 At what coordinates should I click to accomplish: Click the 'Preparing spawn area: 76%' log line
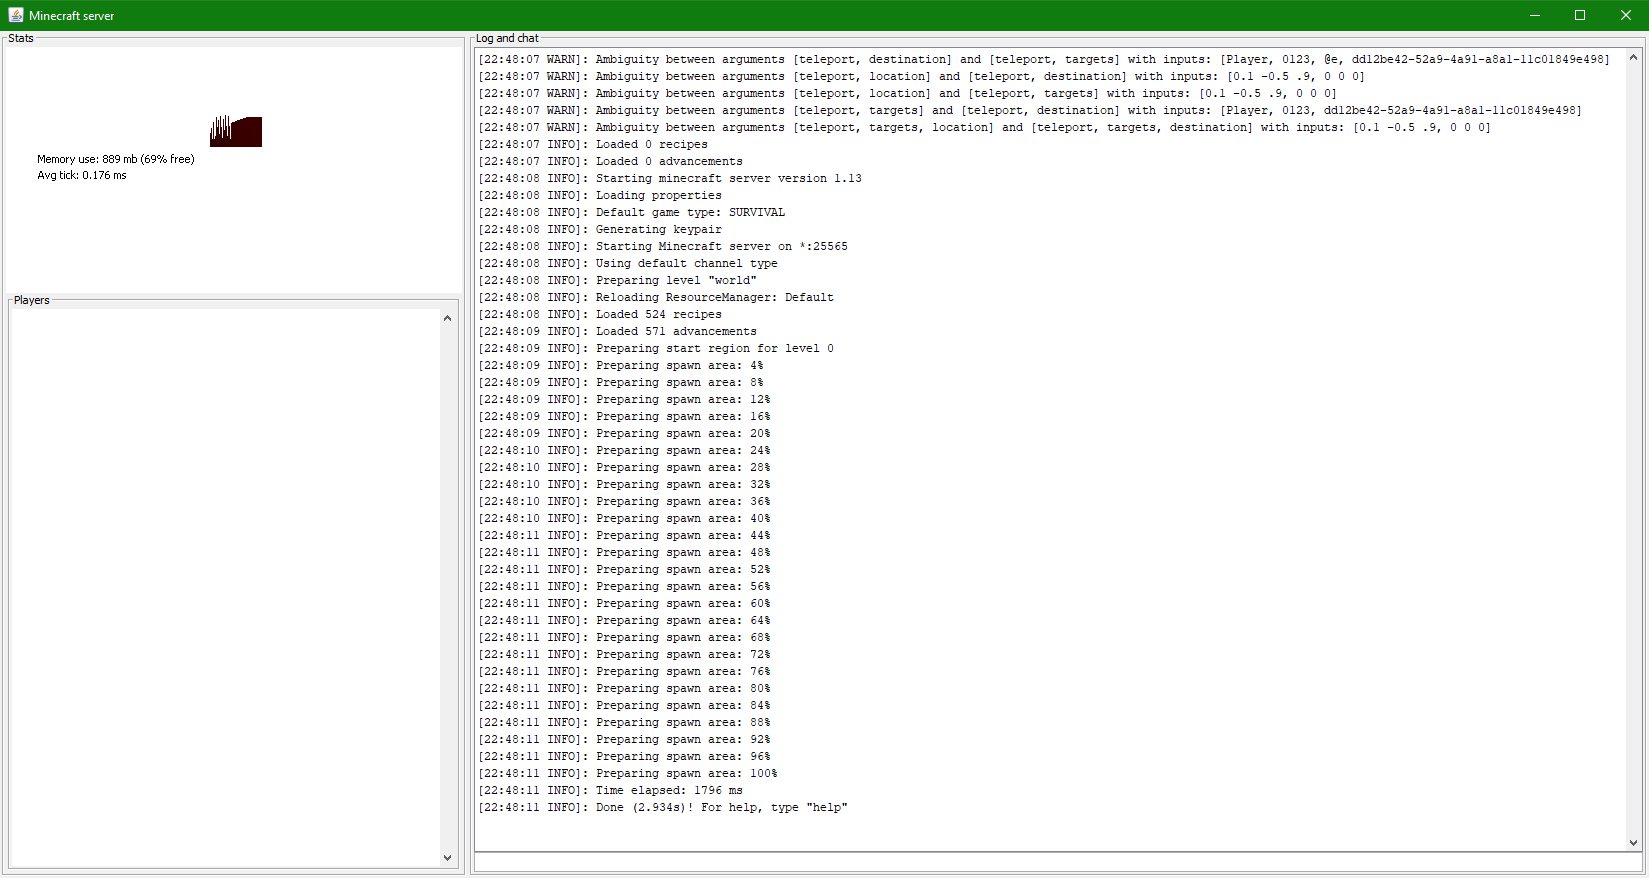625,672
